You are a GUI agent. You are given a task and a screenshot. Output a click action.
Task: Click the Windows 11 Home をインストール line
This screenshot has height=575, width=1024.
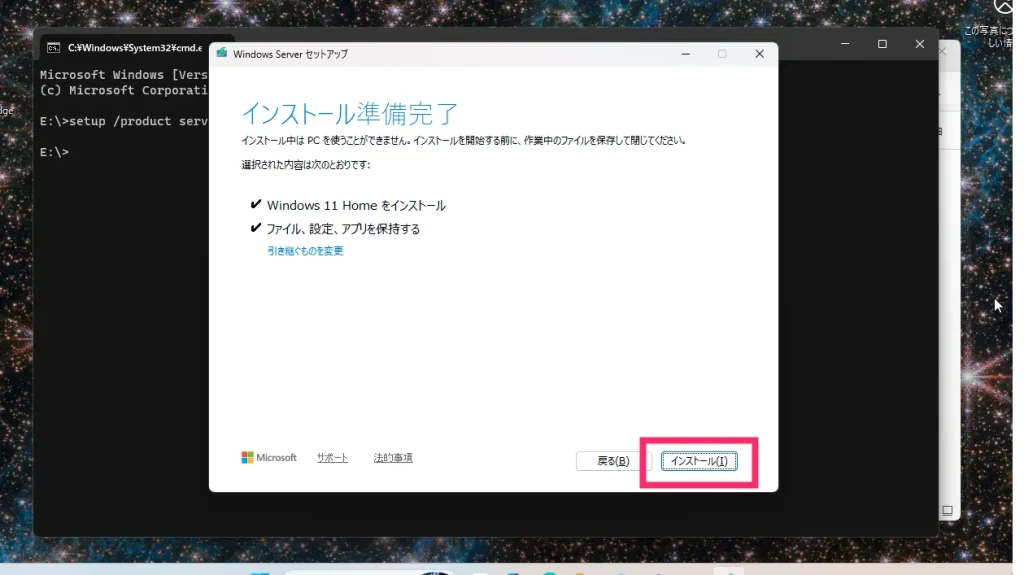tap(356, 205)
